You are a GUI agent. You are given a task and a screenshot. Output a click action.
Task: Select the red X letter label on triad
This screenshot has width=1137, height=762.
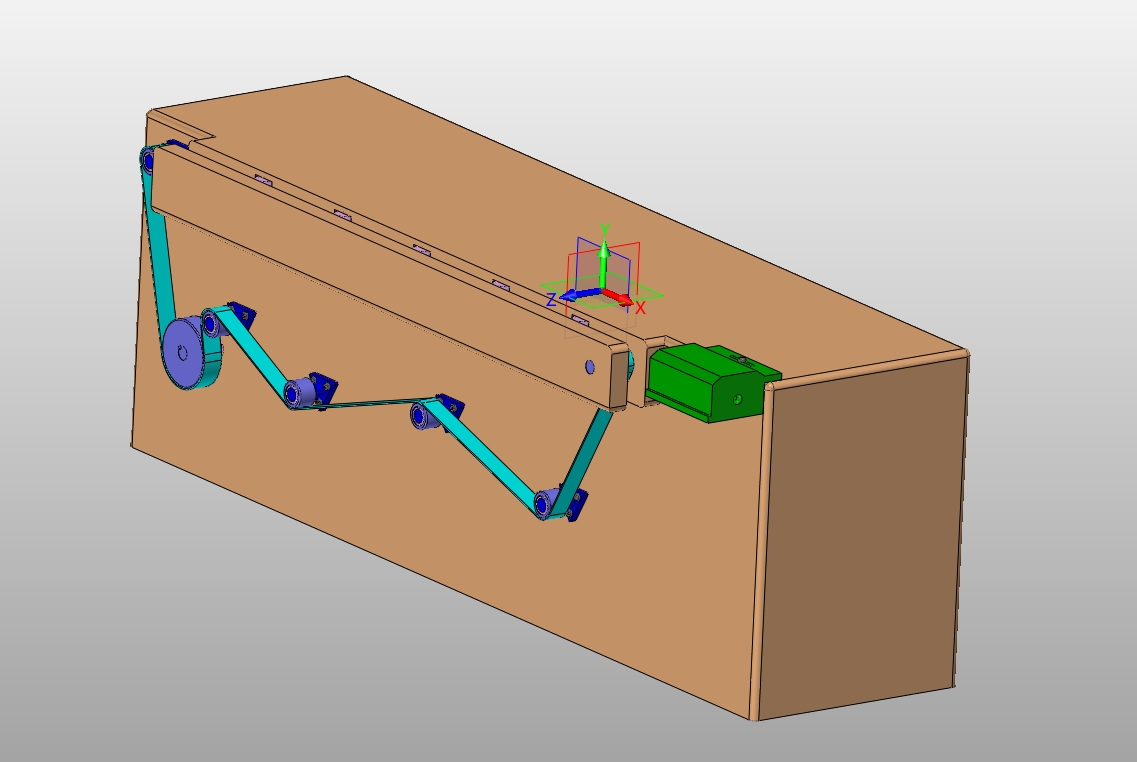pyautogui.click(x=641, y=308)
